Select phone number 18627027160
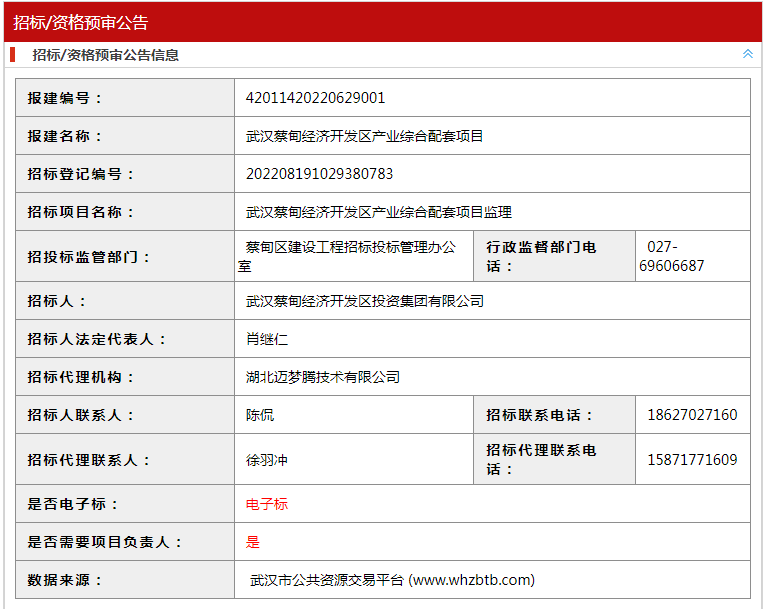This screenshot has height=609, width=763. [692, 414]
